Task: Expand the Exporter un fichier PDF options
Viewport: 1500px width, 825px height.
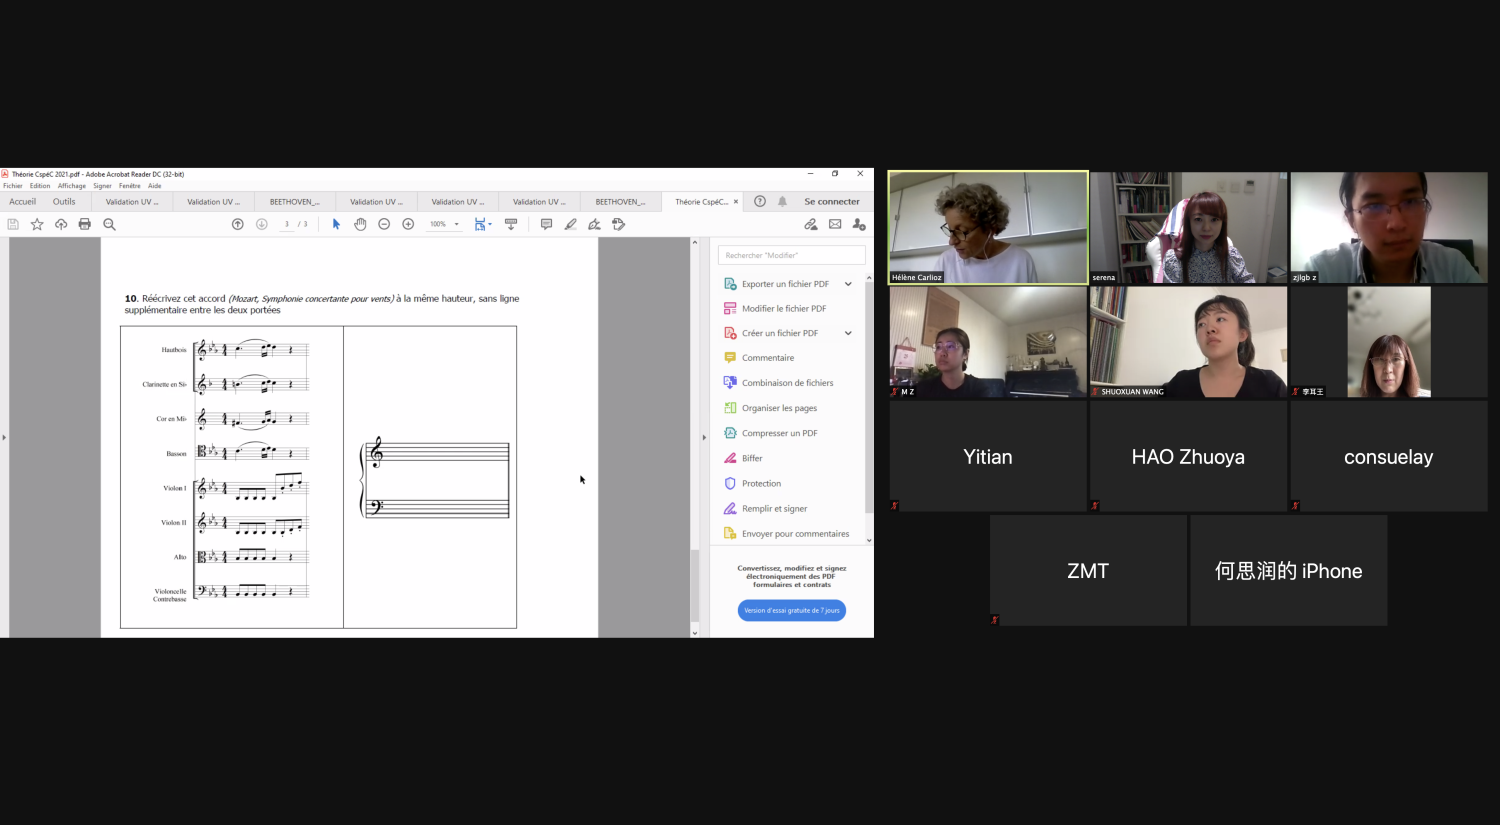Action: pos(848,284)
